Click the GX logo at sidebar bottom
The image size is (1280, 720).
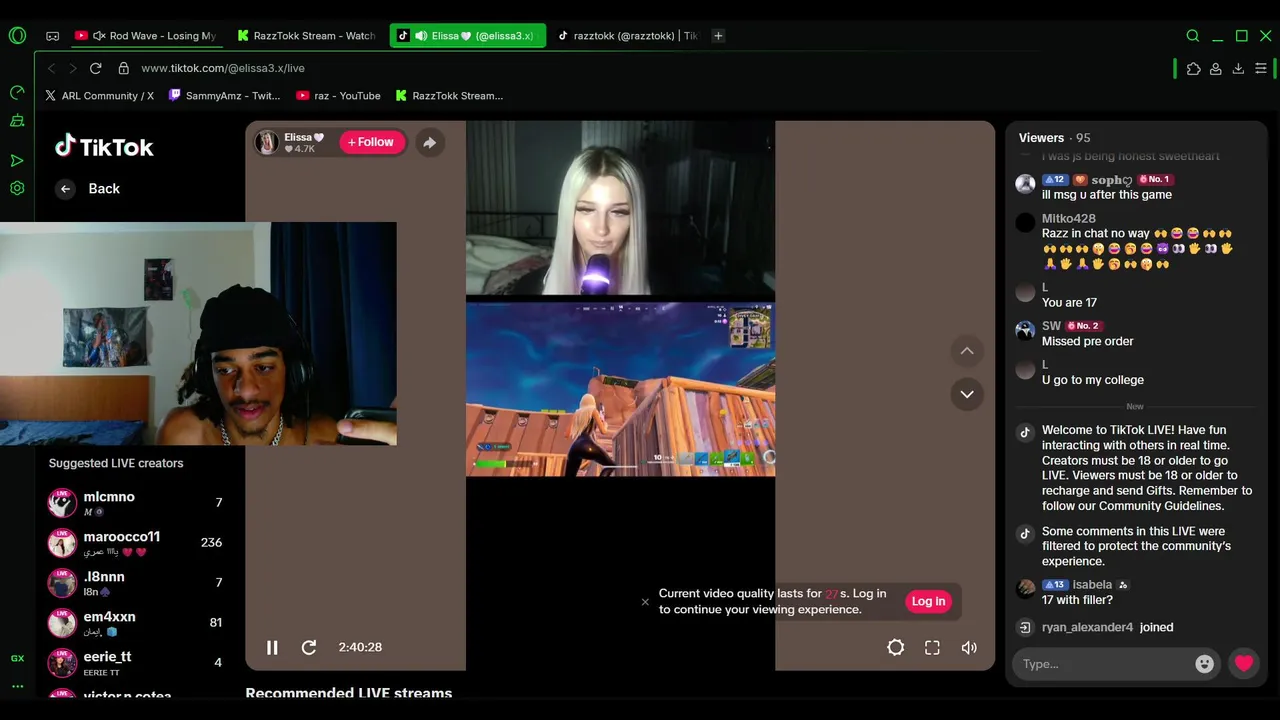17,658
